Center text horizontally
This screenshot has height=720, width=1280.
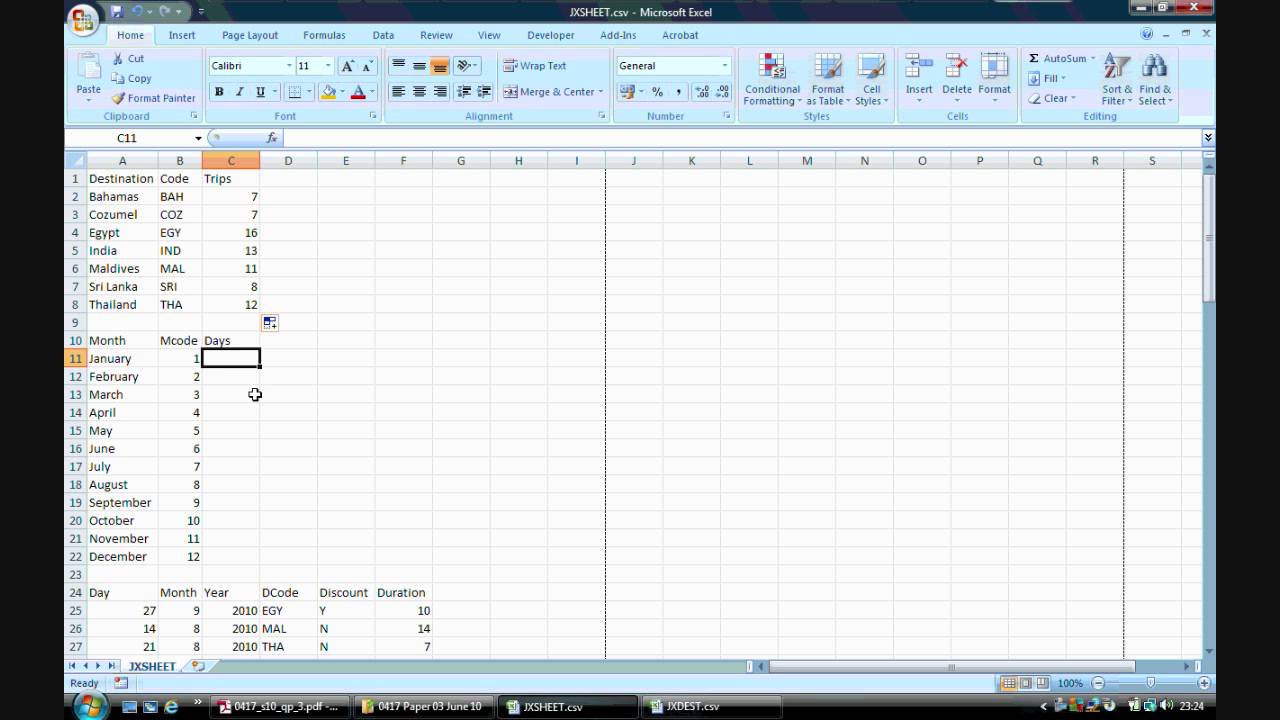tap(419, 92)
